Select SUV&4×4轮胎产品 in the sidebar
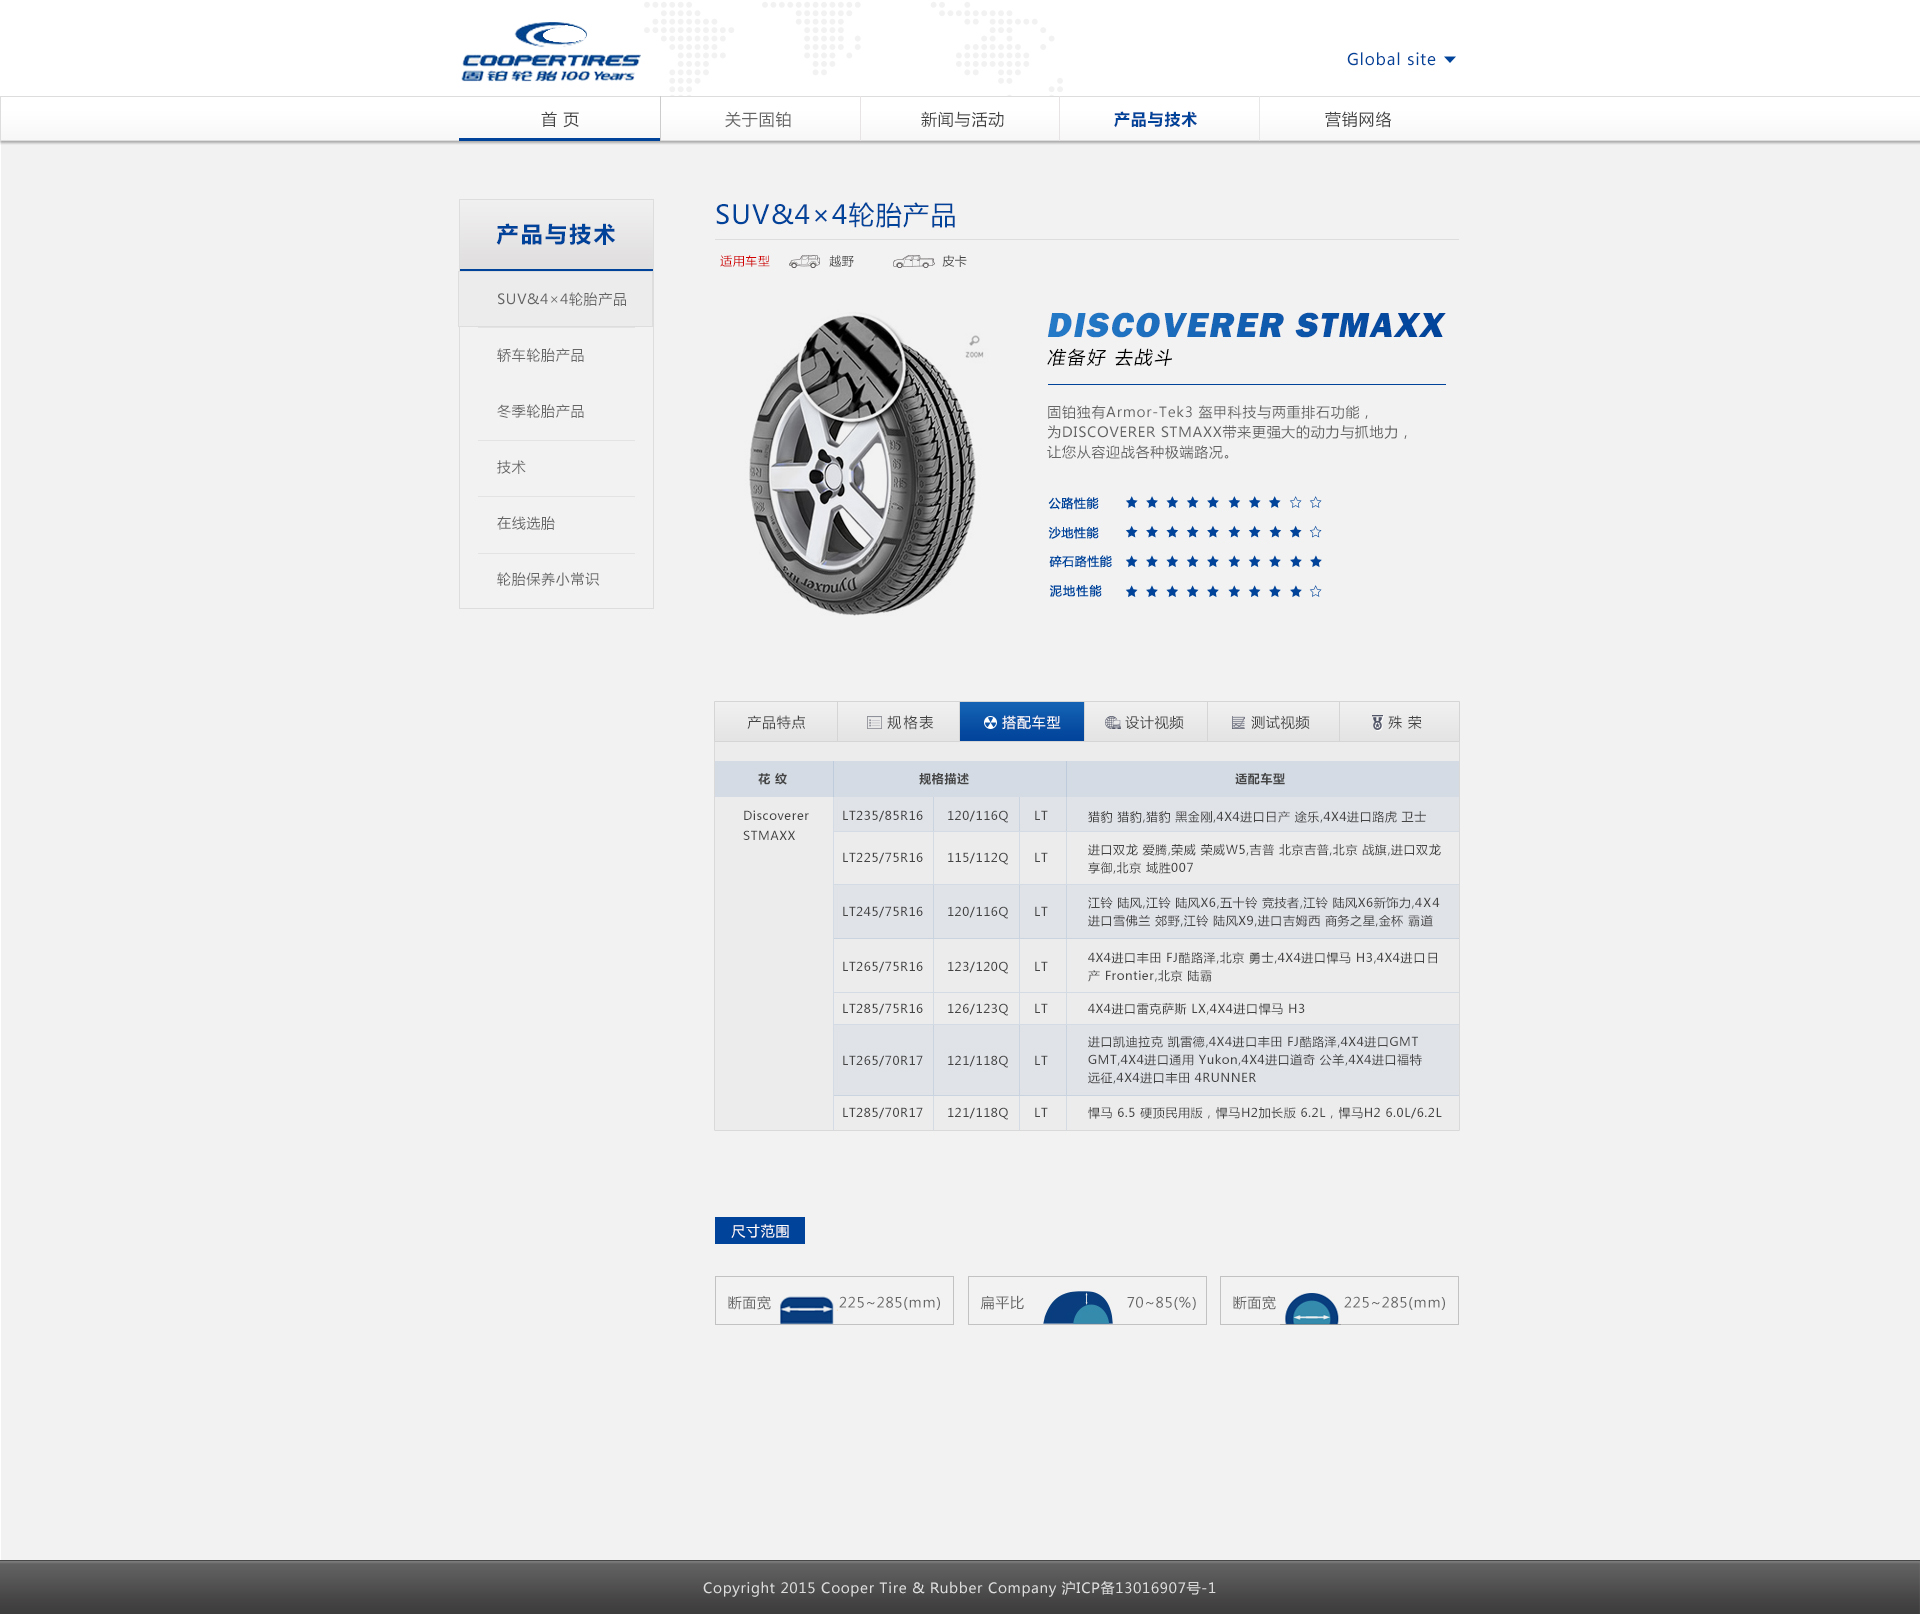The image size is (1920, 1614). tap(556, 299)
